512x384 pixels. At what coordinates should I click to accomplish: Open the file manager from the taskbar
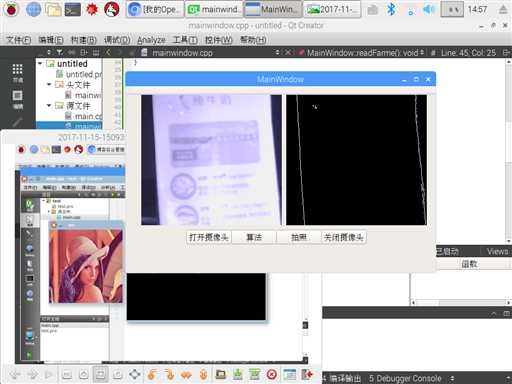53,10
